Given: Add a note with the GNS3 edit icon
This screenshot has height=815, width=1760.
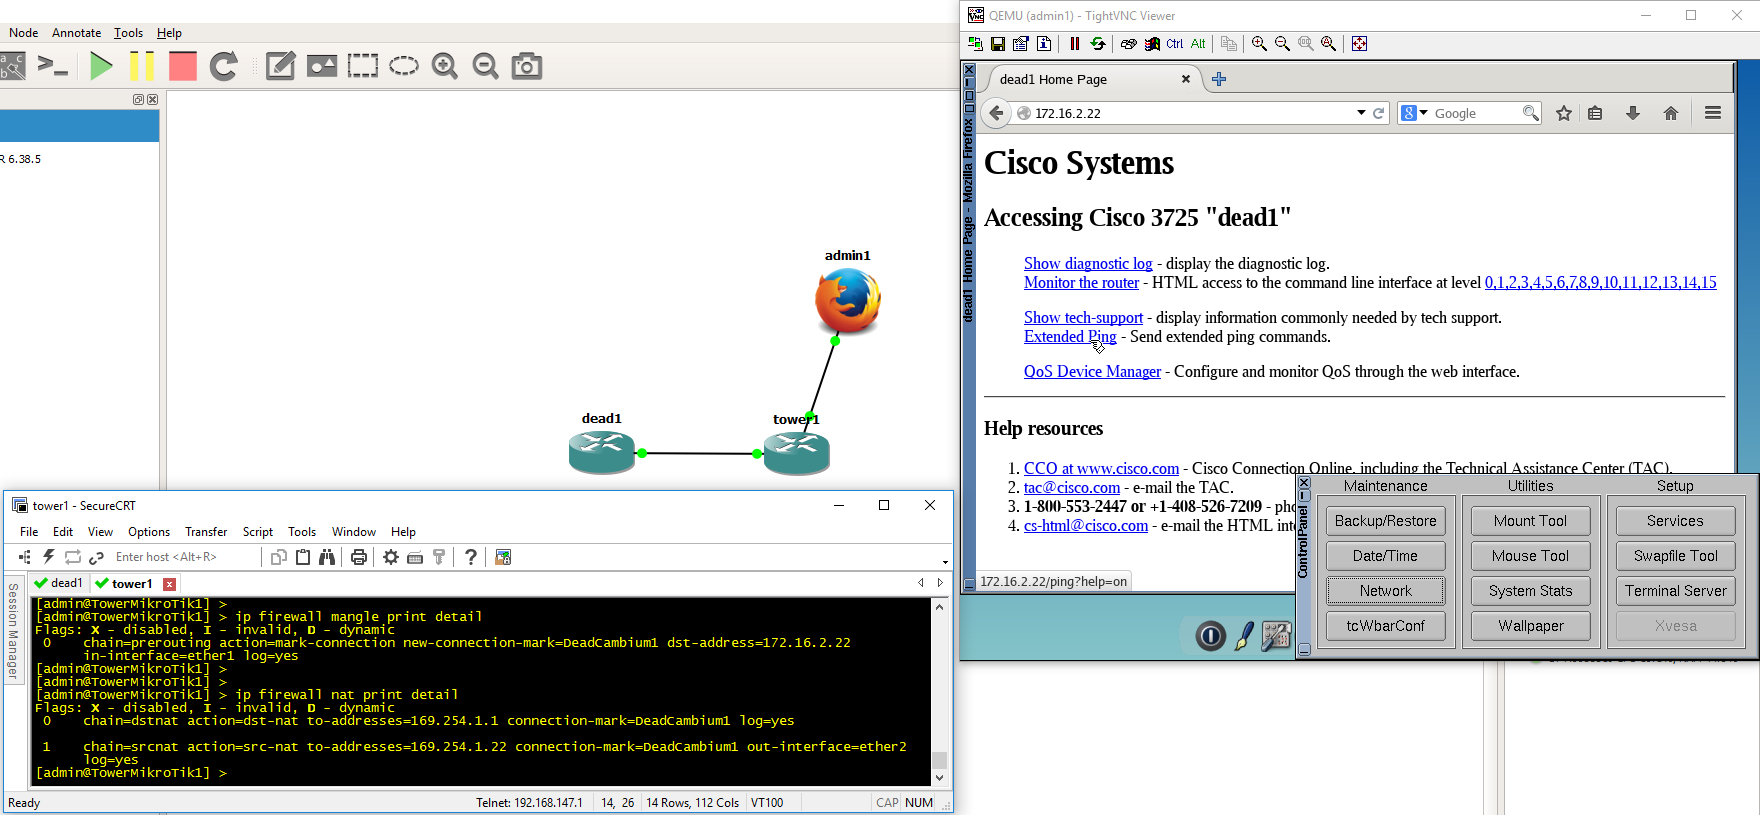Looking at the screenshot, I should pos(280,66).
